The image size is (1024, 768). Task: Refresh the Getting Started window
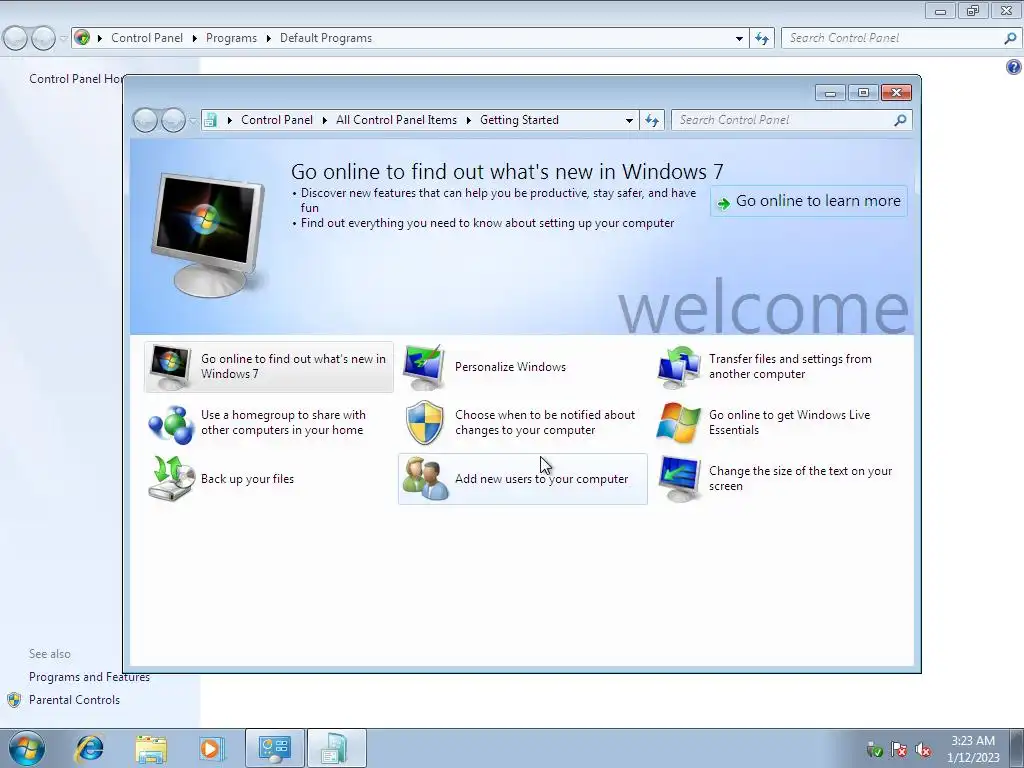pyautogui.click(x=652, y=120)
